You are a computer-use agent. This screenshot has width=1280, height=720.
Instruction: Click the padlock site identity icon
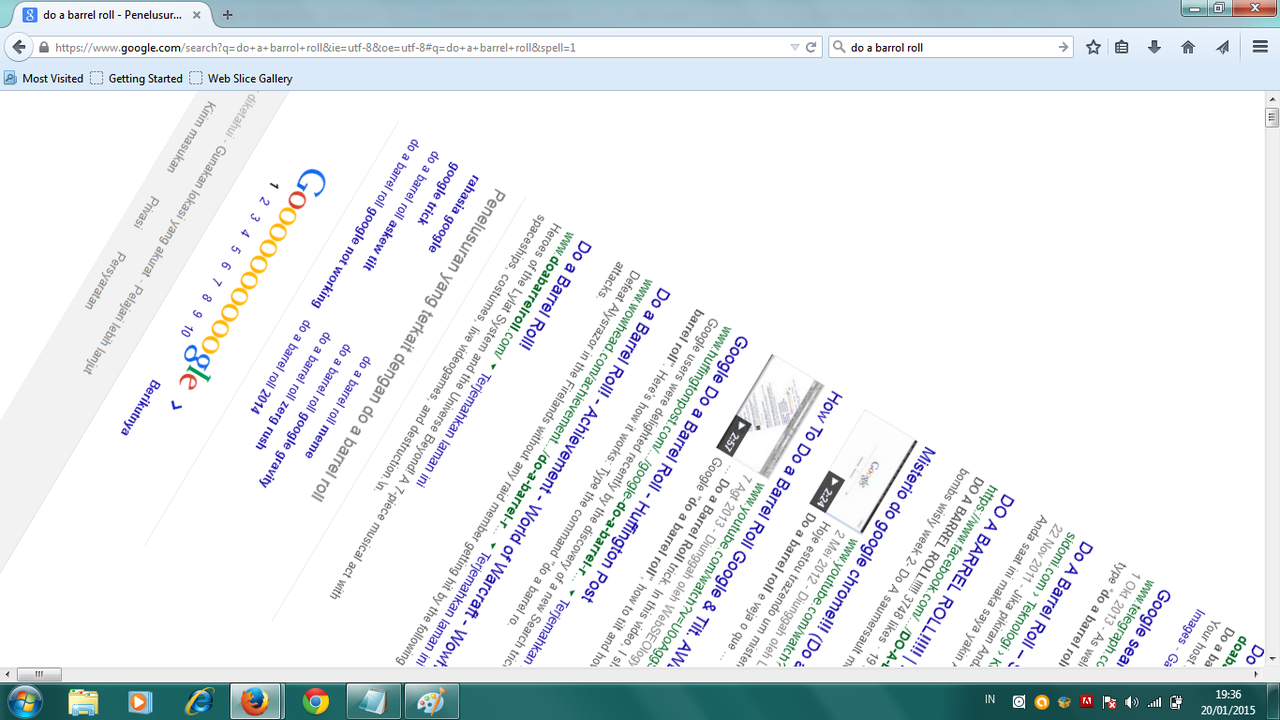coord(43,47)
